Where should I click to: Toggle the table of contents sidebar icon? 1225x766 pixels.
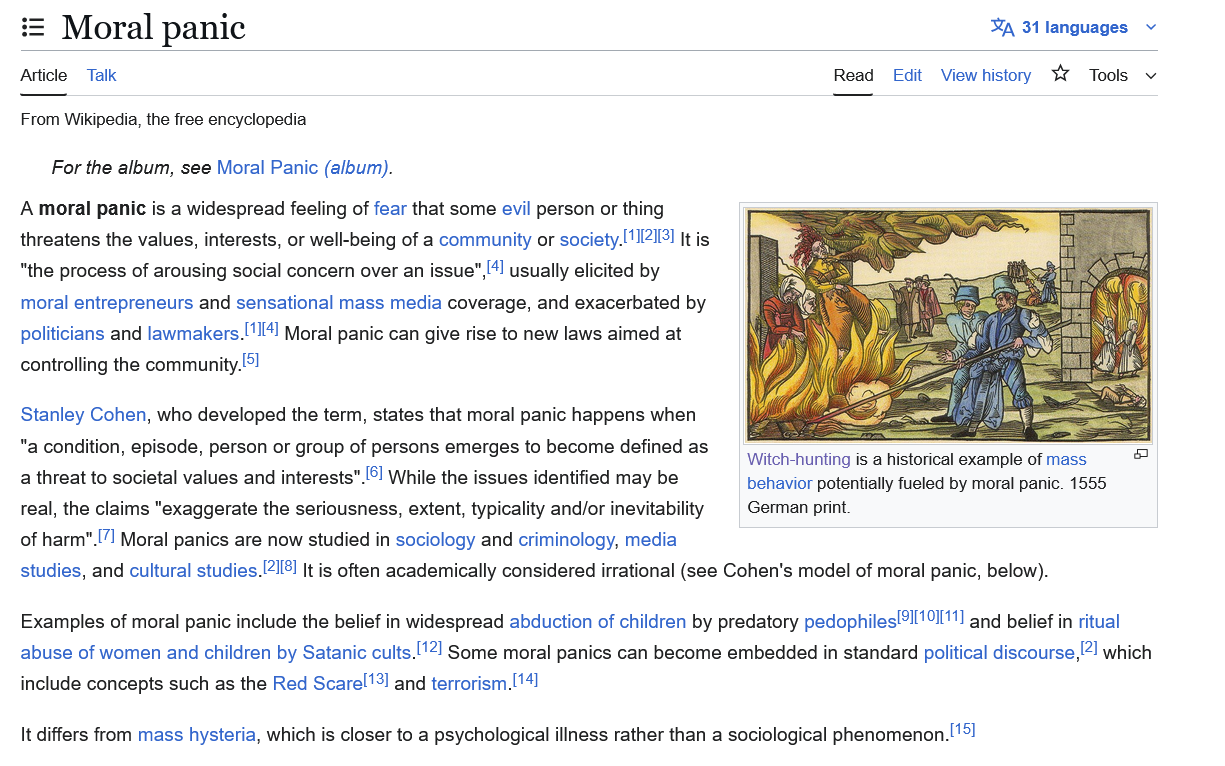[x=33, y=27]
